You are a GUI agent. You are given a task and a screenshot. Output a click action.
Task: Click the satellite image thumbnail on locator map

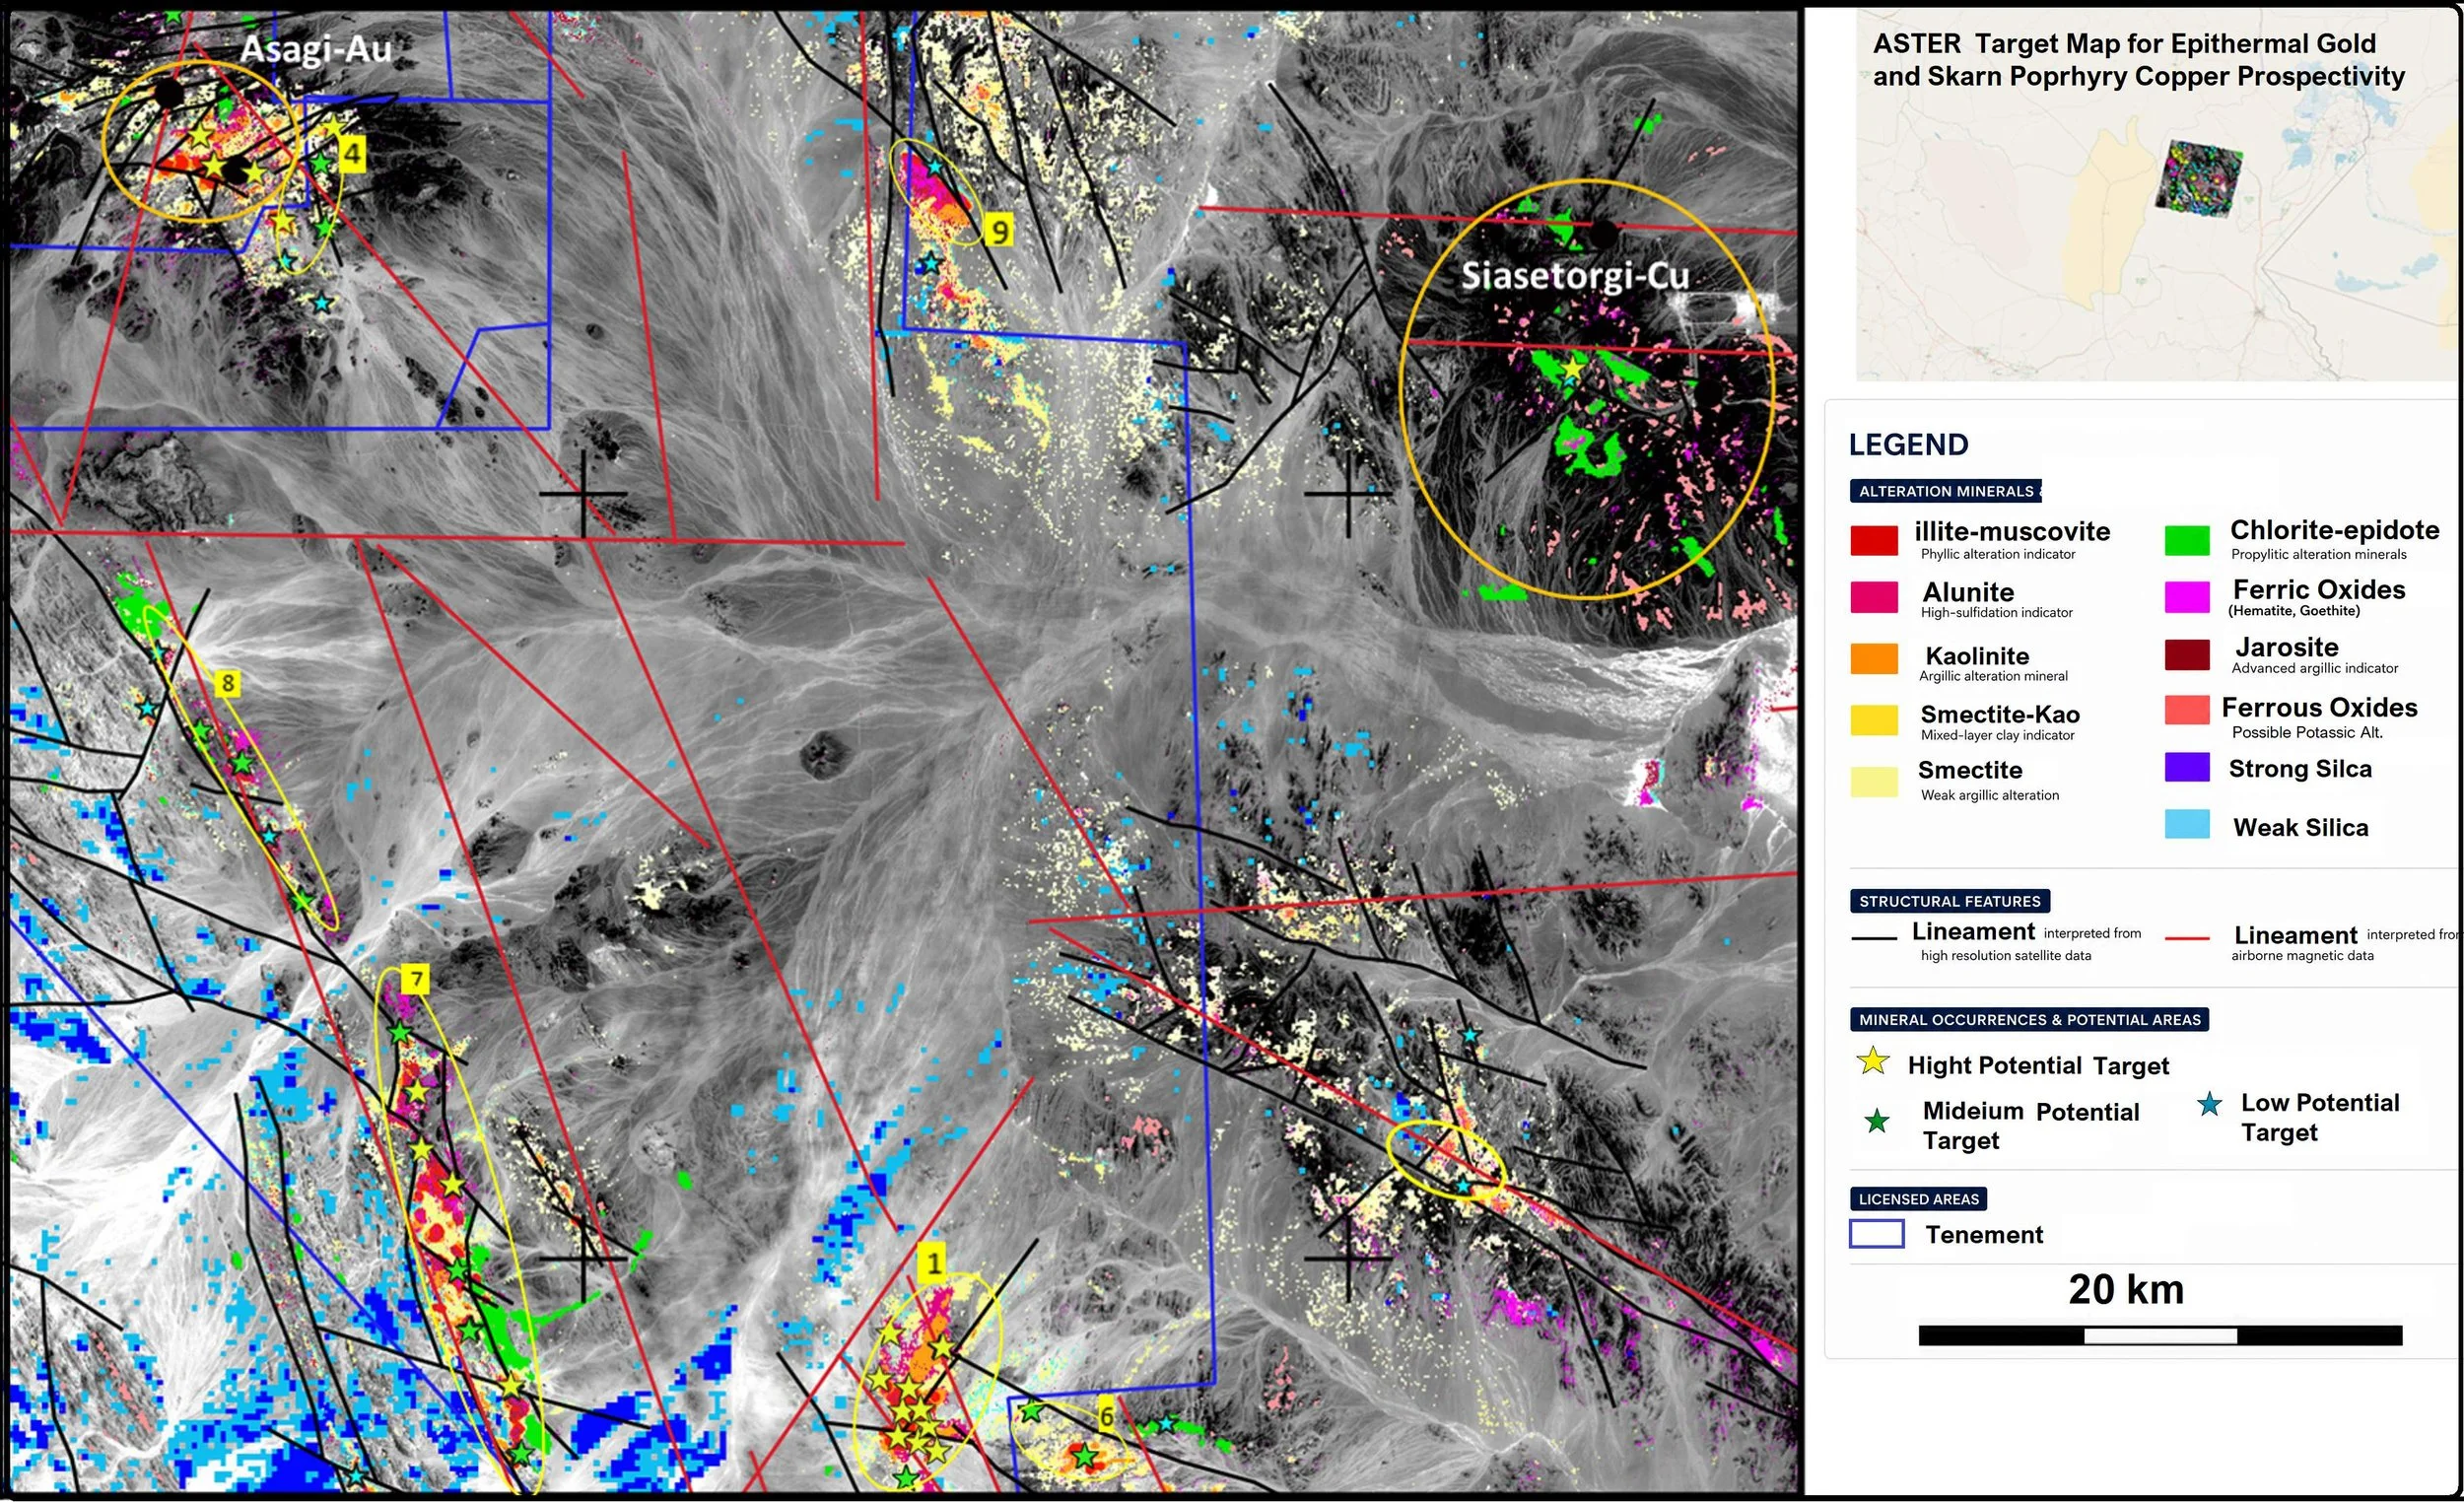click(x=2198, y=179)
